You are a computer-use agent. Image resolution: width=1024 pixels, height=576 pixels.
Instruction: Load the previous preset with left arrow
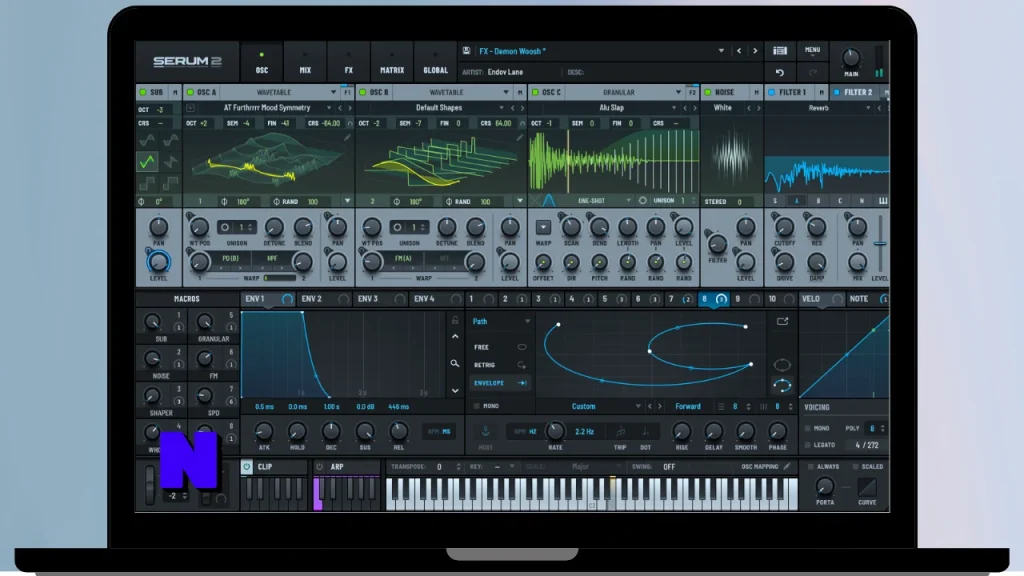pos(739,51)
